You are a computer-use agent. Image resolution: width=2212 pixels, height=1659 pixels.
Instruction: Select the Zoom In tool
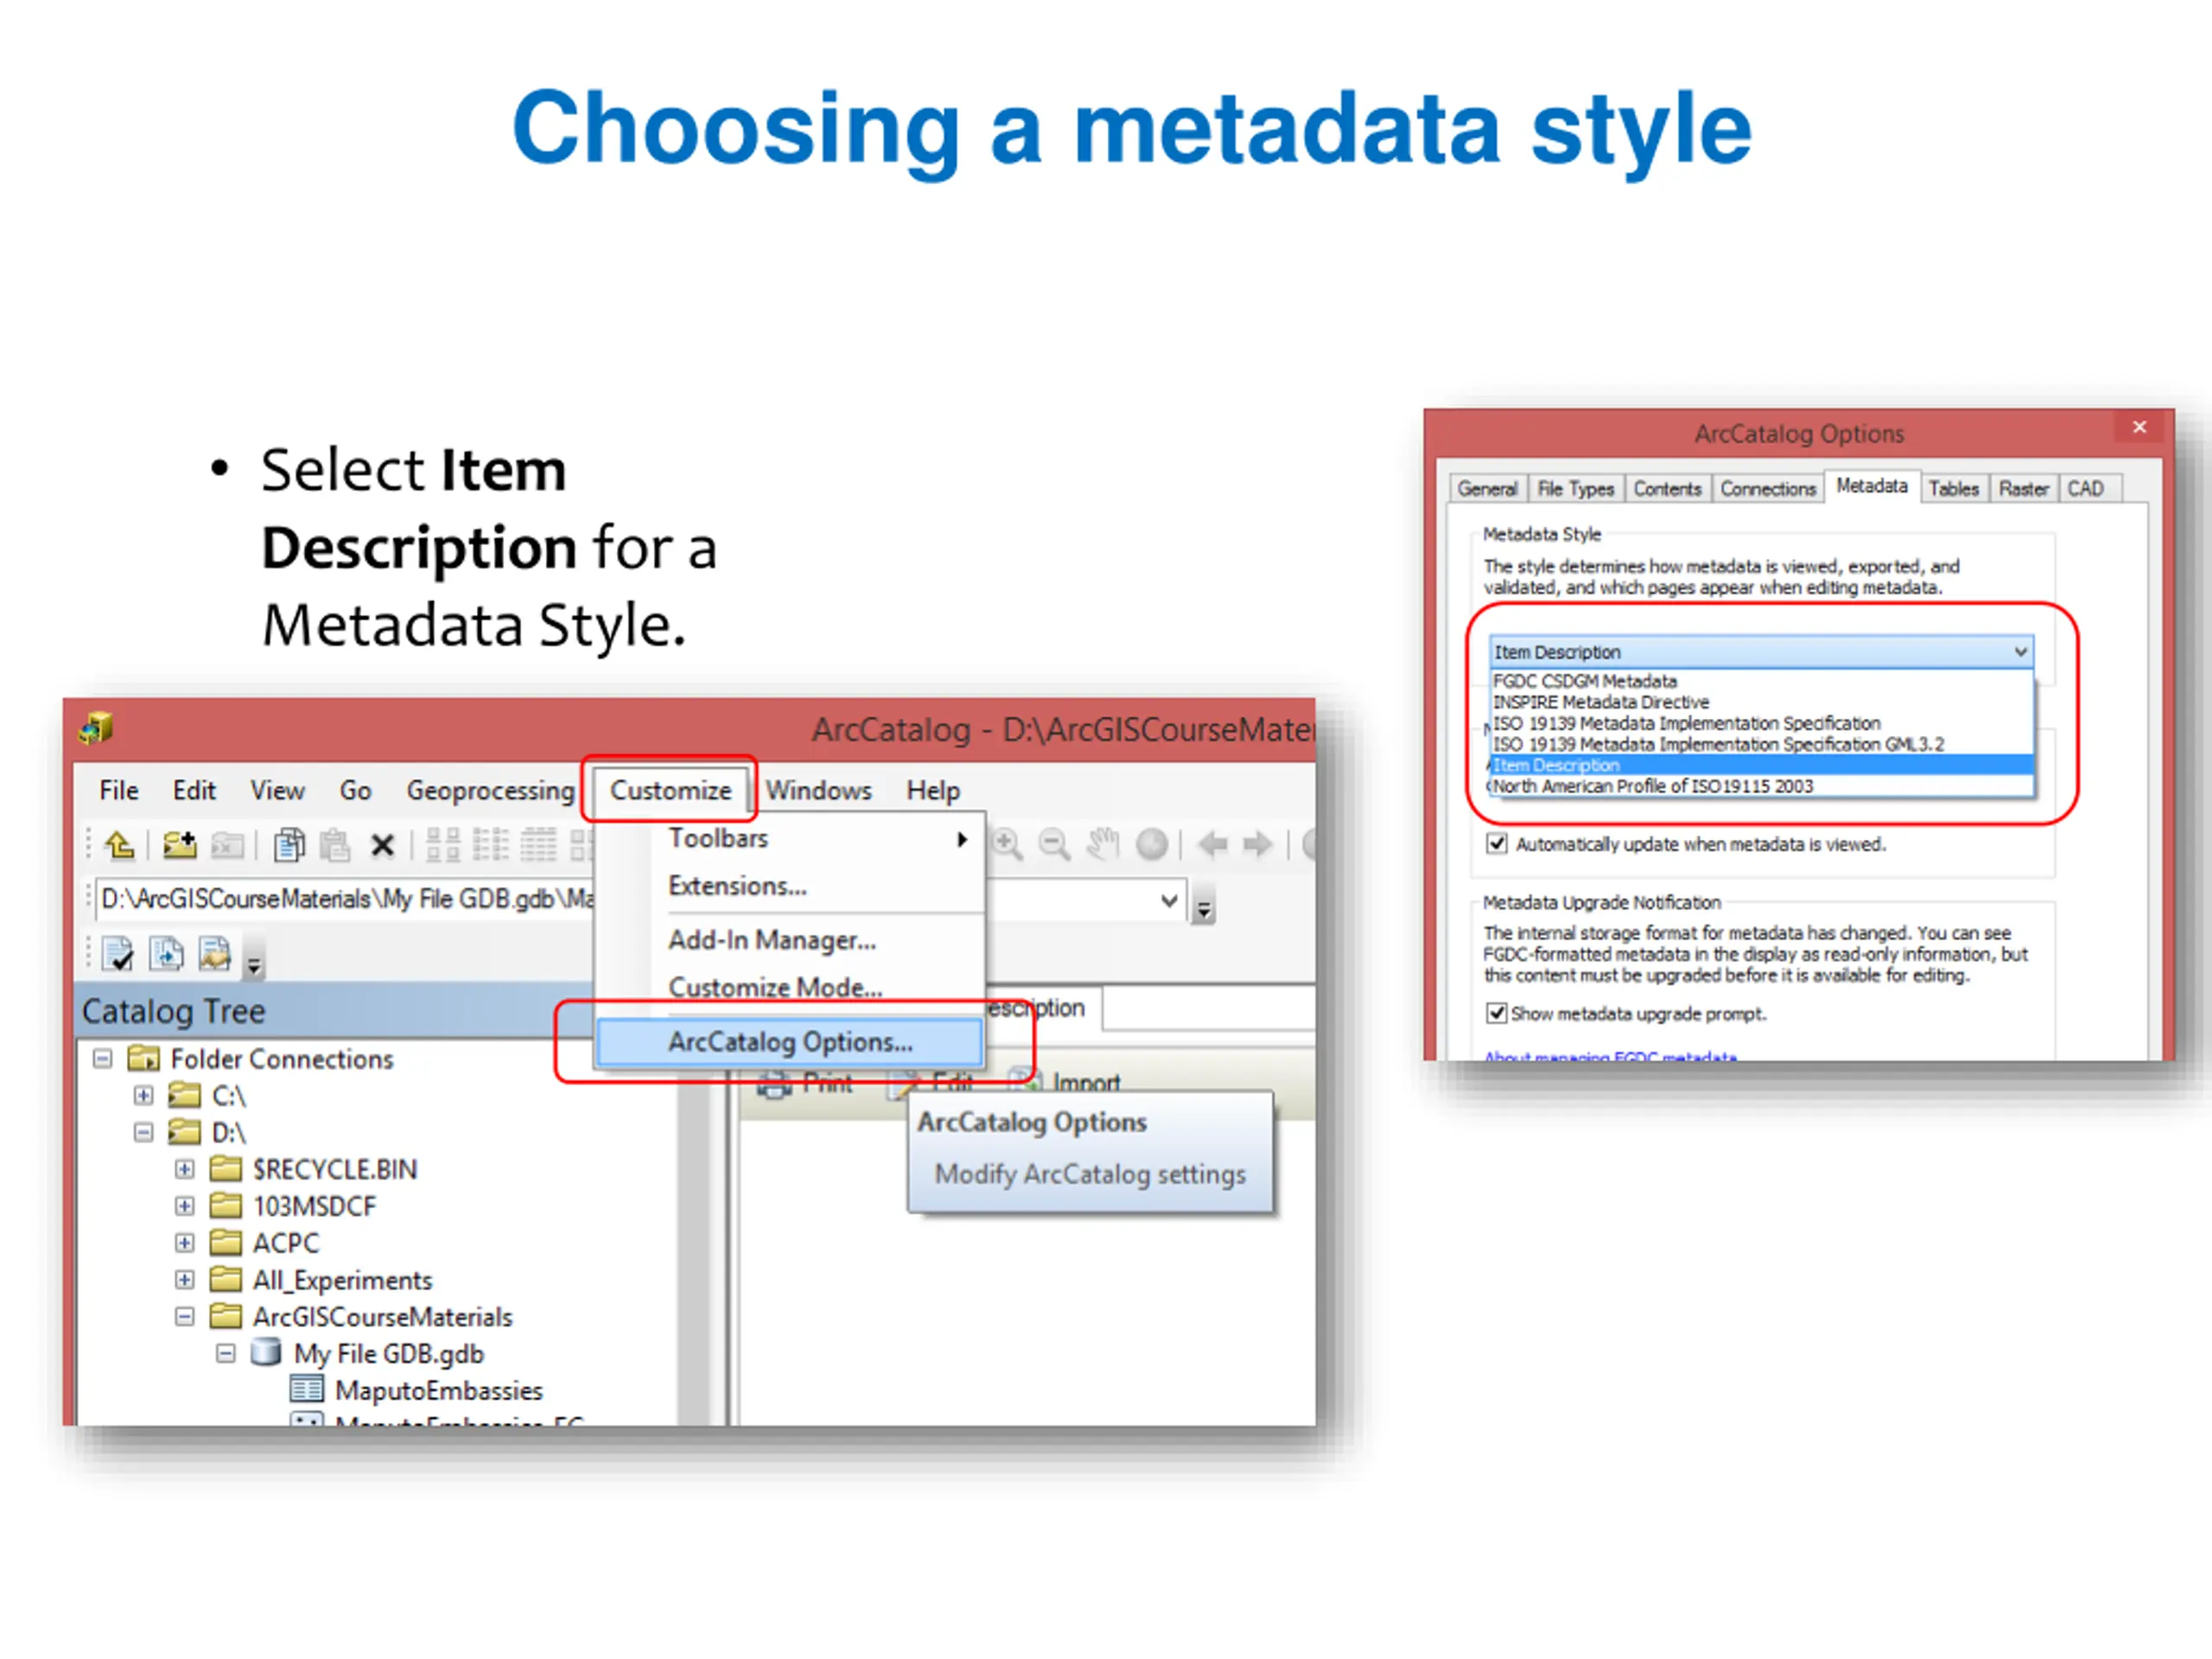tap(1007, 845)
